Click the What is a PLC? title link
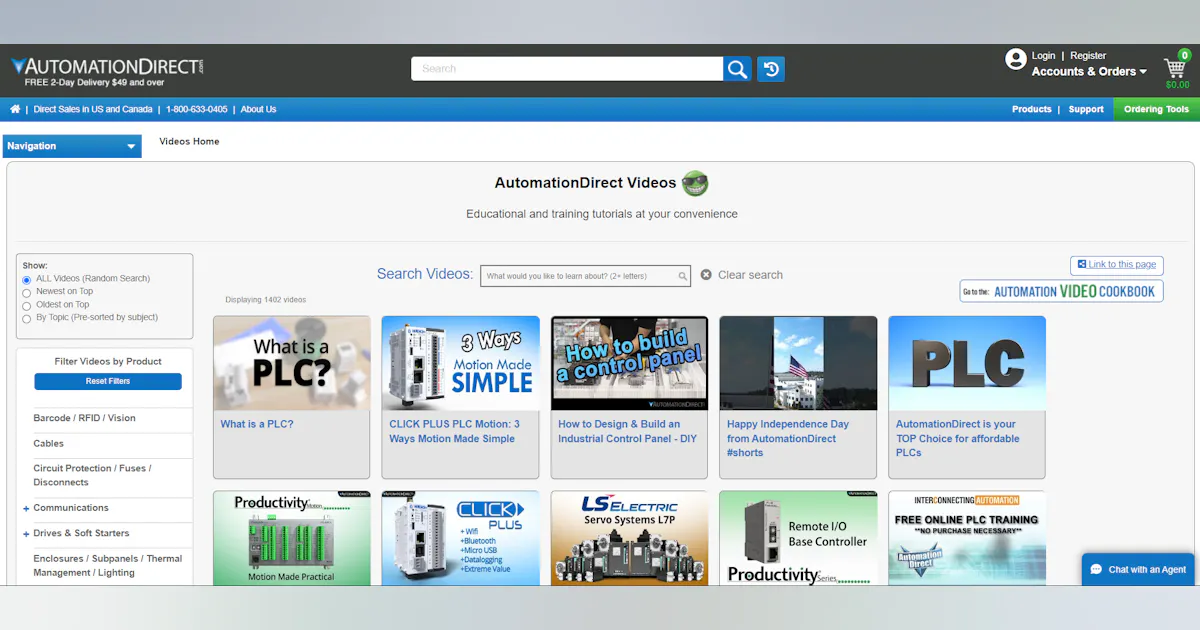The height and width of the screenshot is (630, 1200). (257, 424)
